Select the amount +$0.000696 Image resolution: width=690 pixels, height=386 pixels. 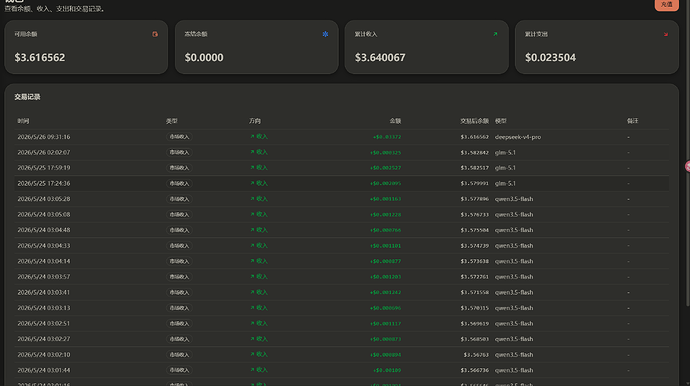(385, 308)
